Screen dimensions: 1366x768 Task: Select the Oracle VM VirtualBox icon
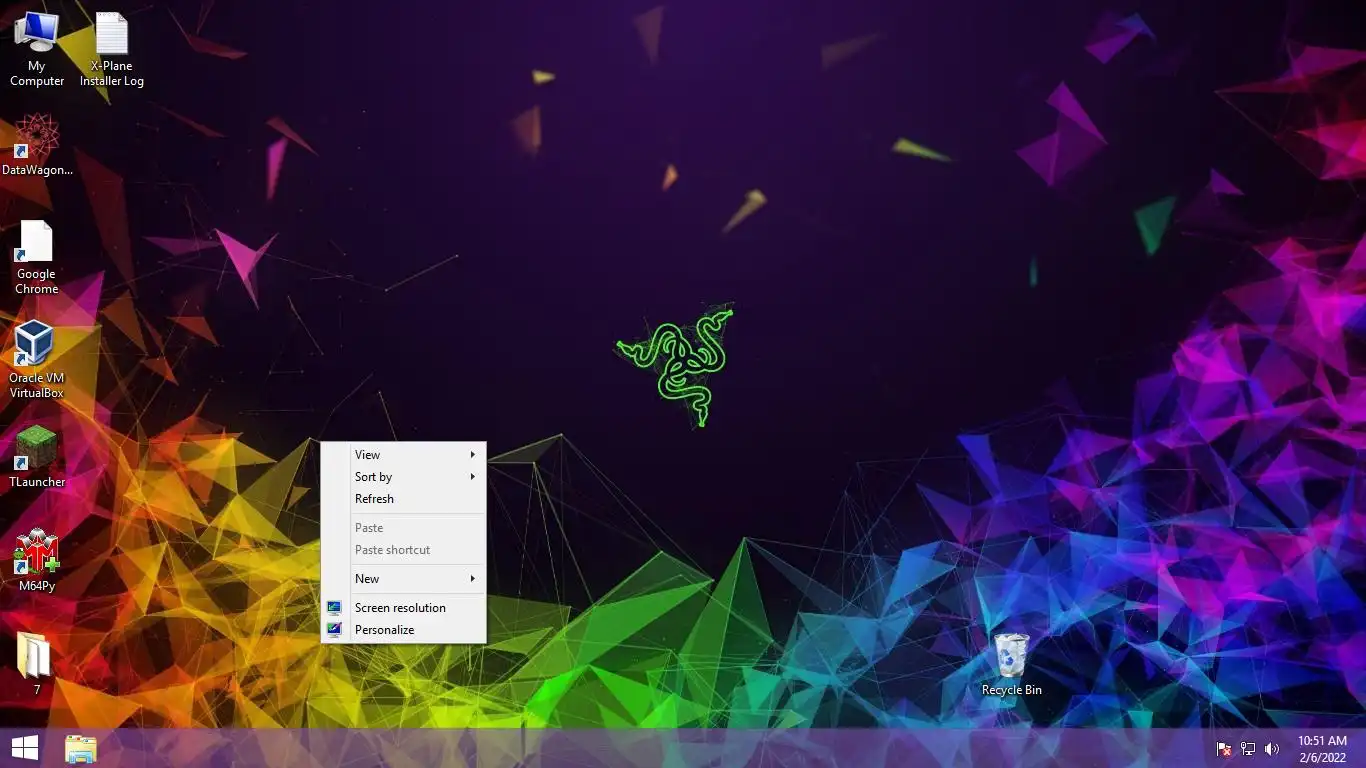[37, 360]
